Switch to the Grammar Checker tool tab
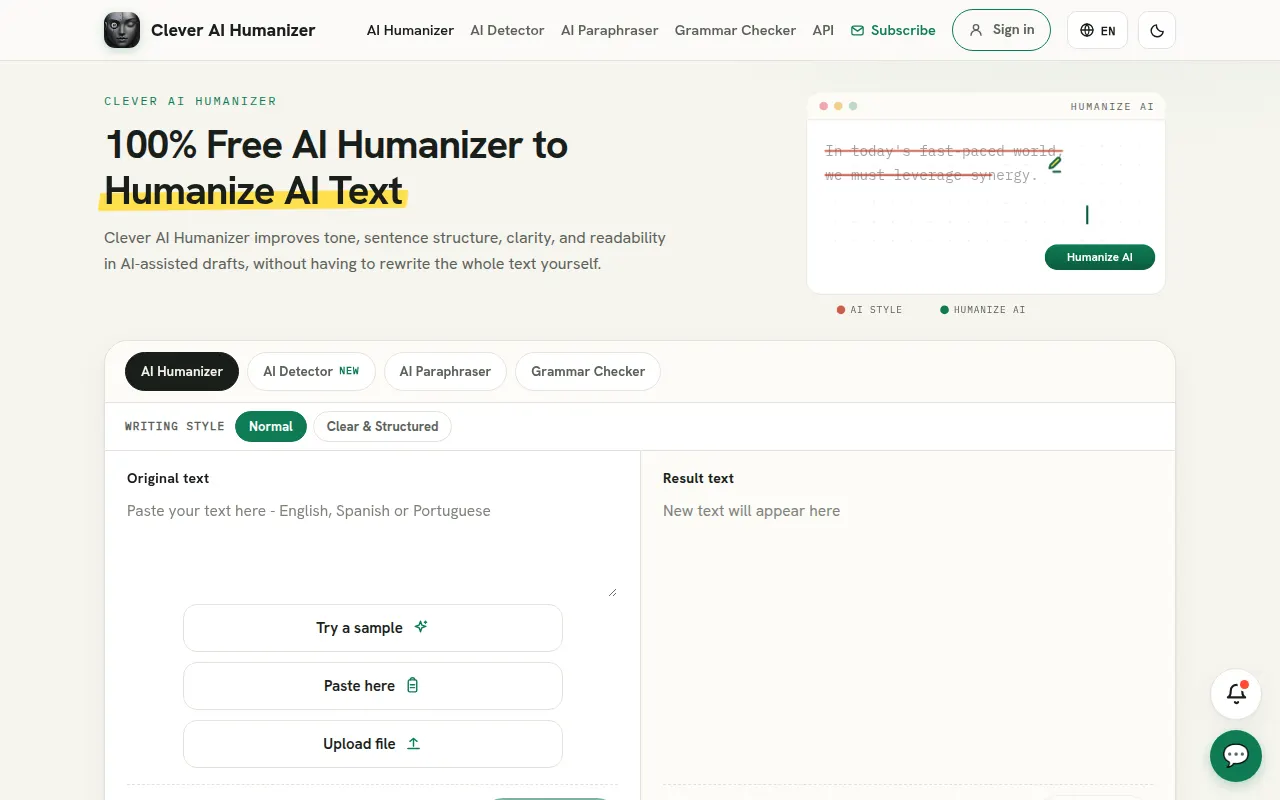 coord(588,371)
